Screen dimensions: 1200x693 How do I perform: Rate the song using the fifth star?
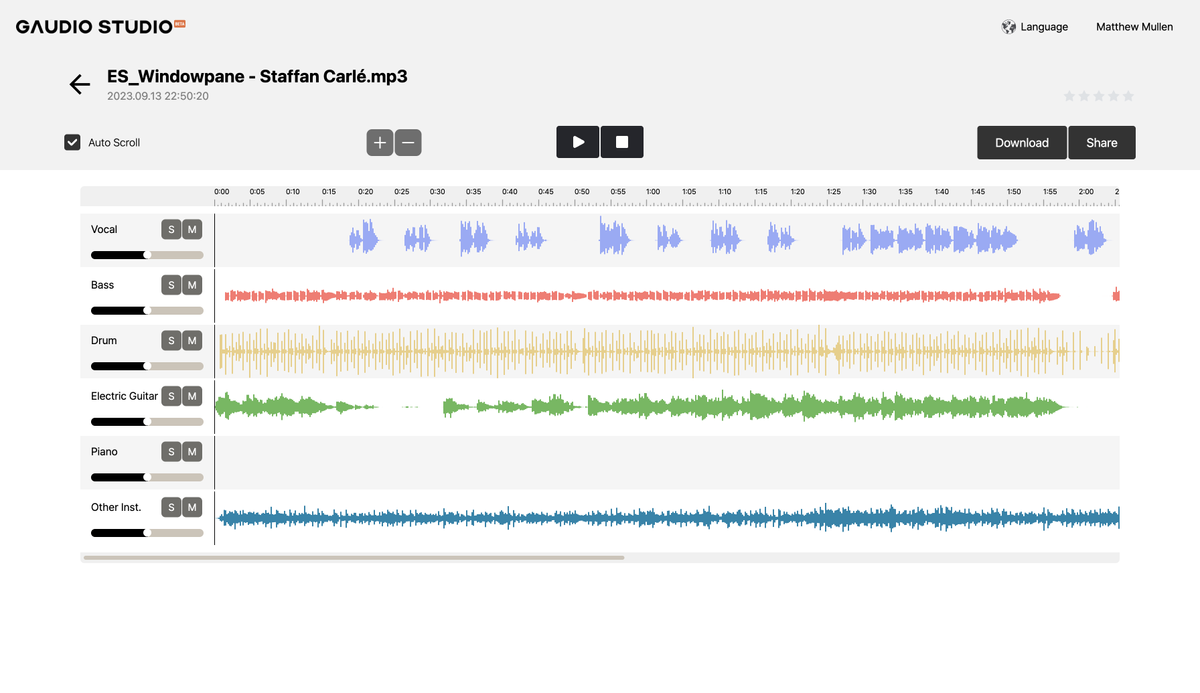1127,96
